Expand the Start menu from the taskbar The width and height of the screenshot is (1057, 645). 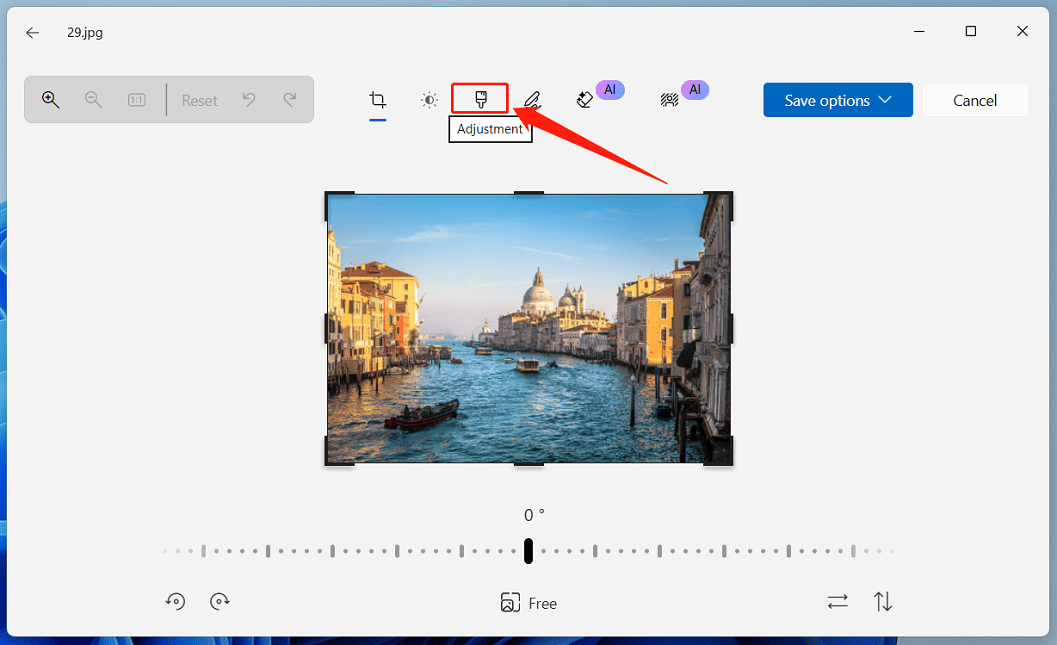coord(529,641)
